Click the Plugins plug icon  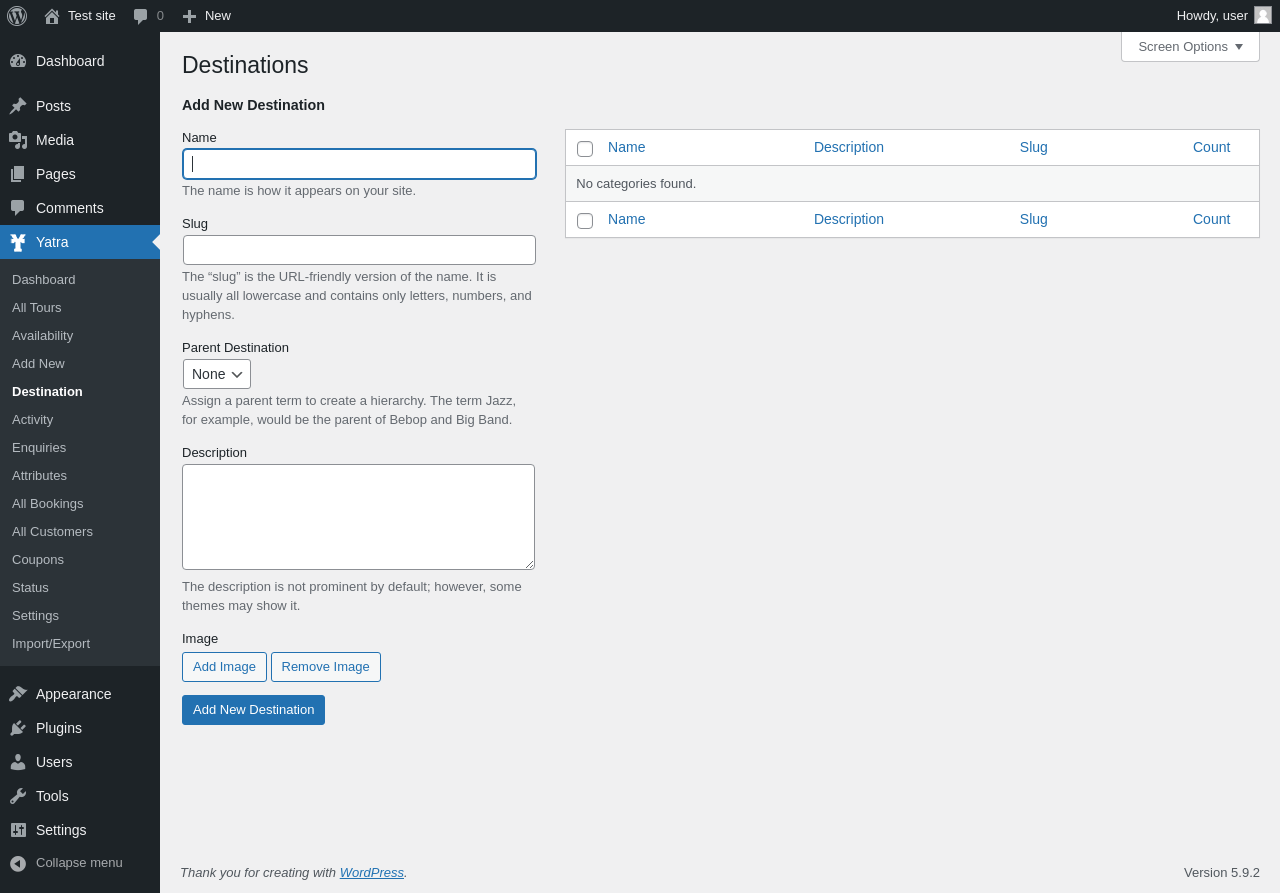point(18,728)
